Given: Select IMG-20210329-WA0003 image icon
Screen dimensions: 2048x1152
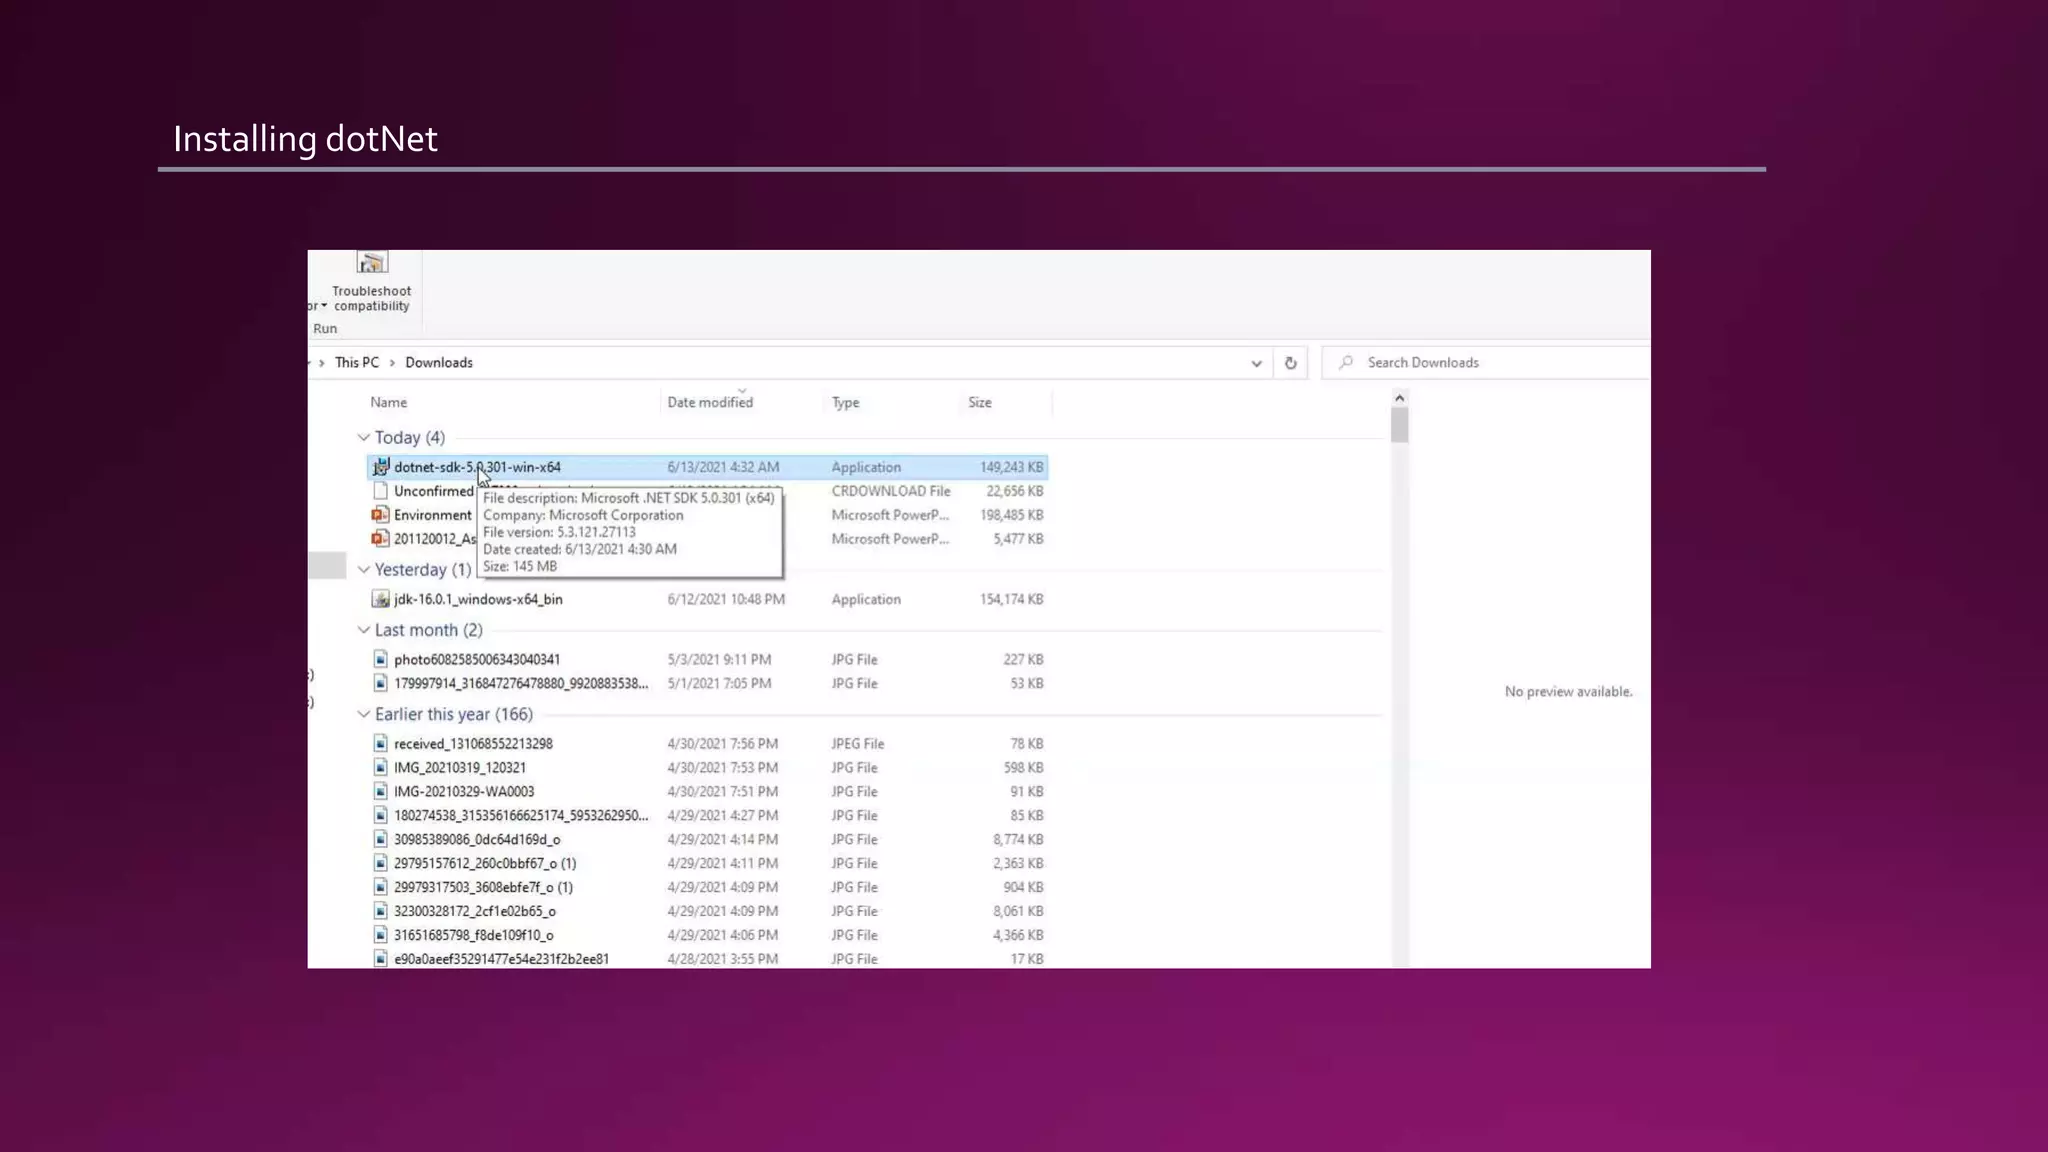Looking at the screenshot, I should [380, 791].
